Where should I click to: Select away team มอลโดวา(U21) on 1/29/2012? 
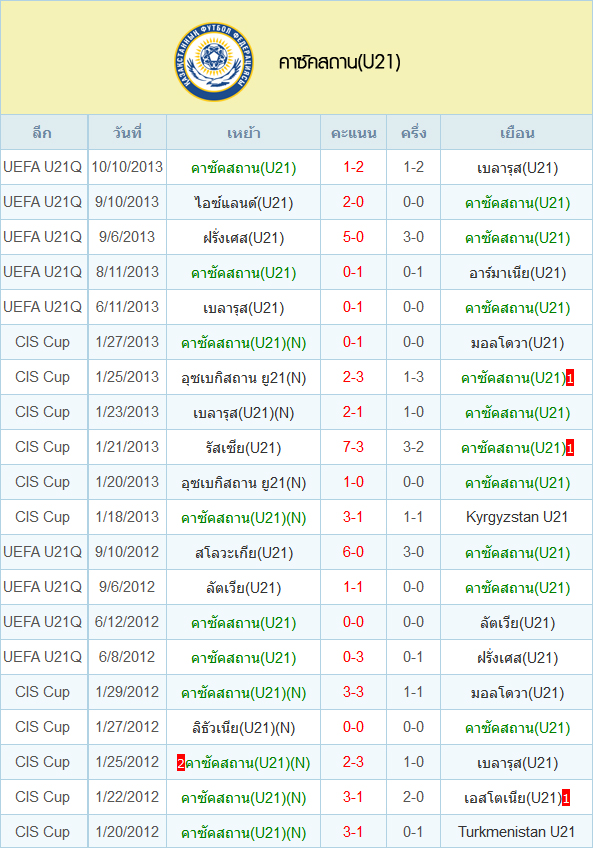tap(517, 692)
